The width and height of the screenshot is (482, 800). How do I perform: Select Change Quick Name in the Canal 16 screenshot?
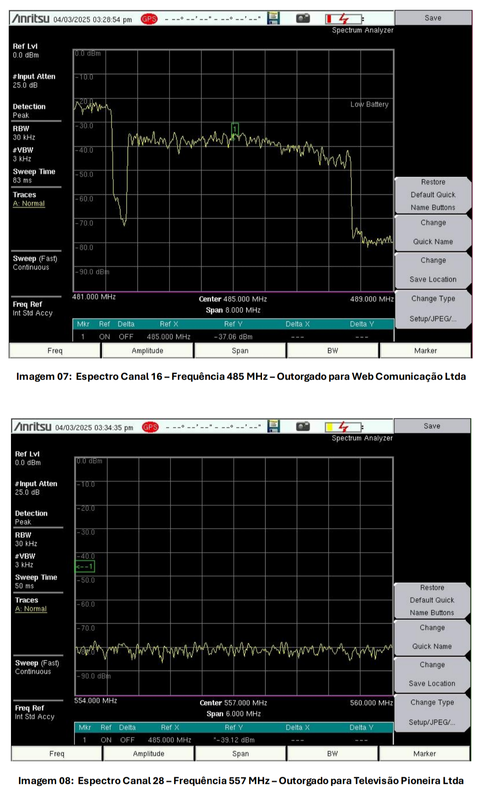pyautogui.click(x=433, y=232)
